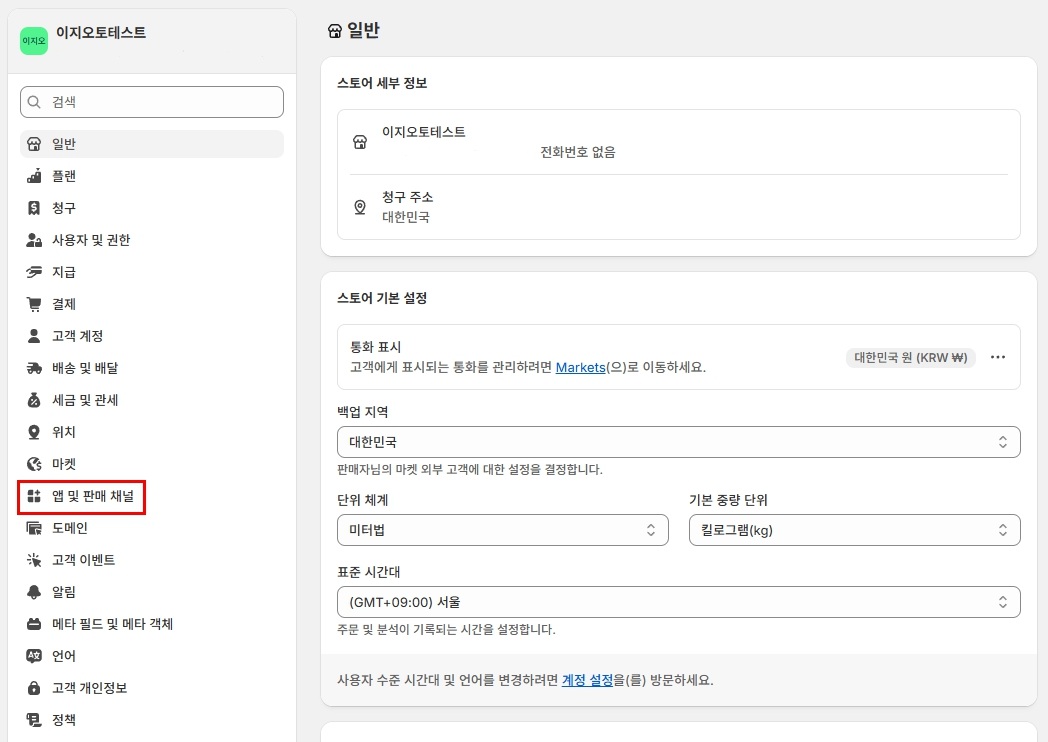
Task: Open the 계정 설정 link
Action: [x=587, y=680]
